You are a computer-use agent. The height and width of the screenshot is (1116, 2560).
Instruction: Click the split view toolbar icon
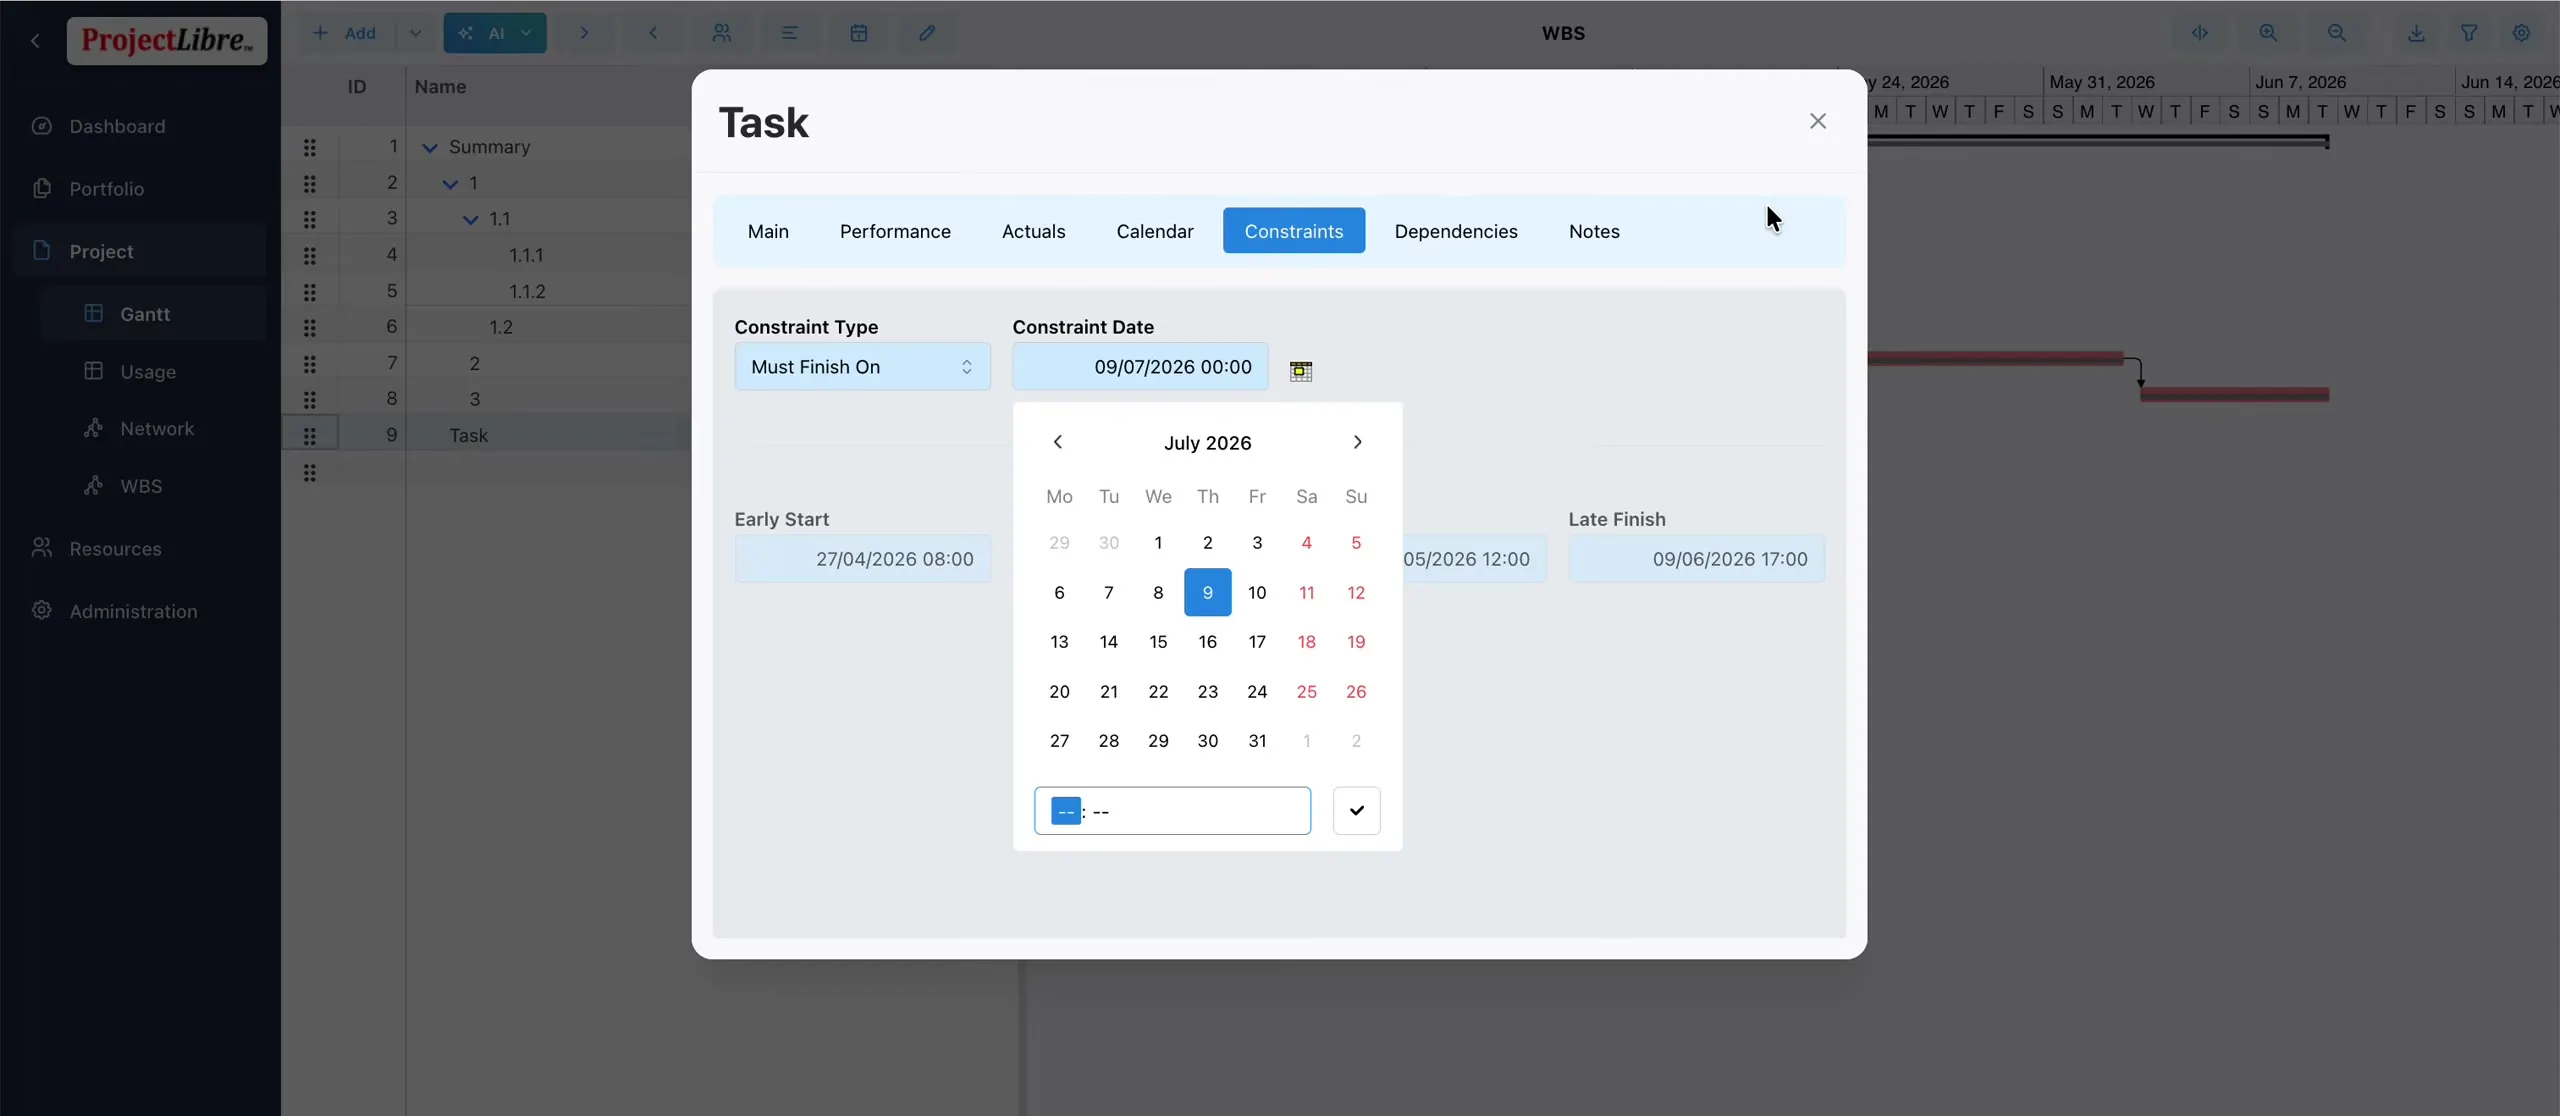(x=2200, y=33)
